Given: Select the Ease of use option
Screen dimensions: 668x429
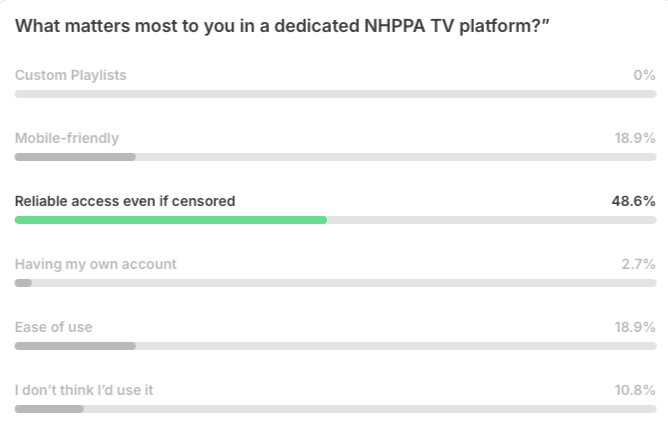Looking at the screenshot, I should tap(54, 327).
